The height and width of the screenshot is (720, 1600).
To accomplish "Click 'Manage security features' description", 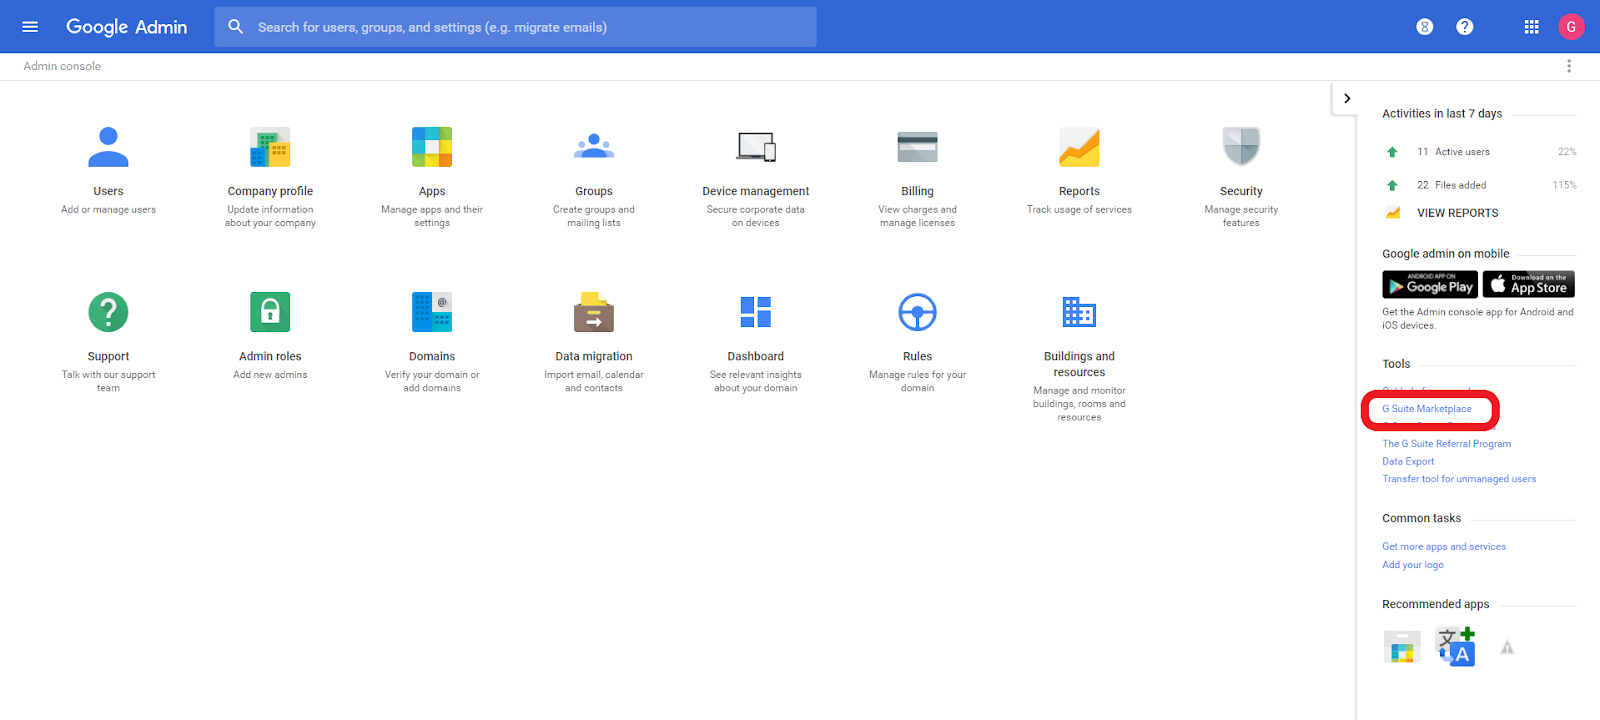I will 1241,216.
